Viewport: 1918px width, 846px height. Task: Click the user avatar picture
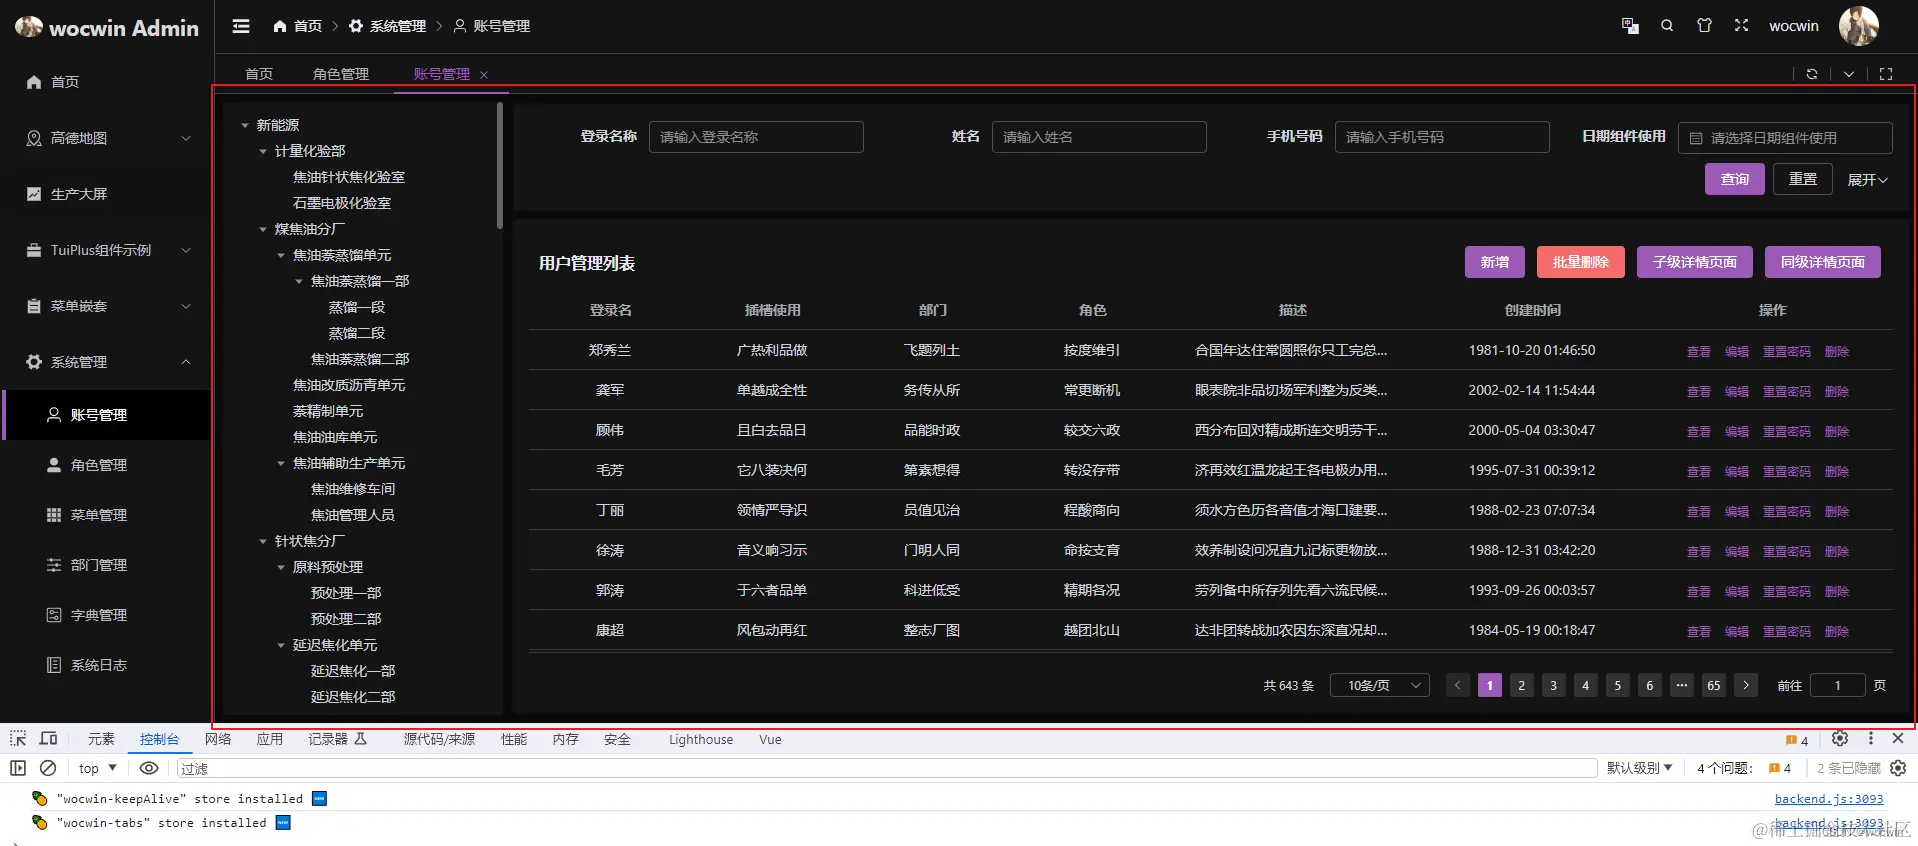[1858, 26]
